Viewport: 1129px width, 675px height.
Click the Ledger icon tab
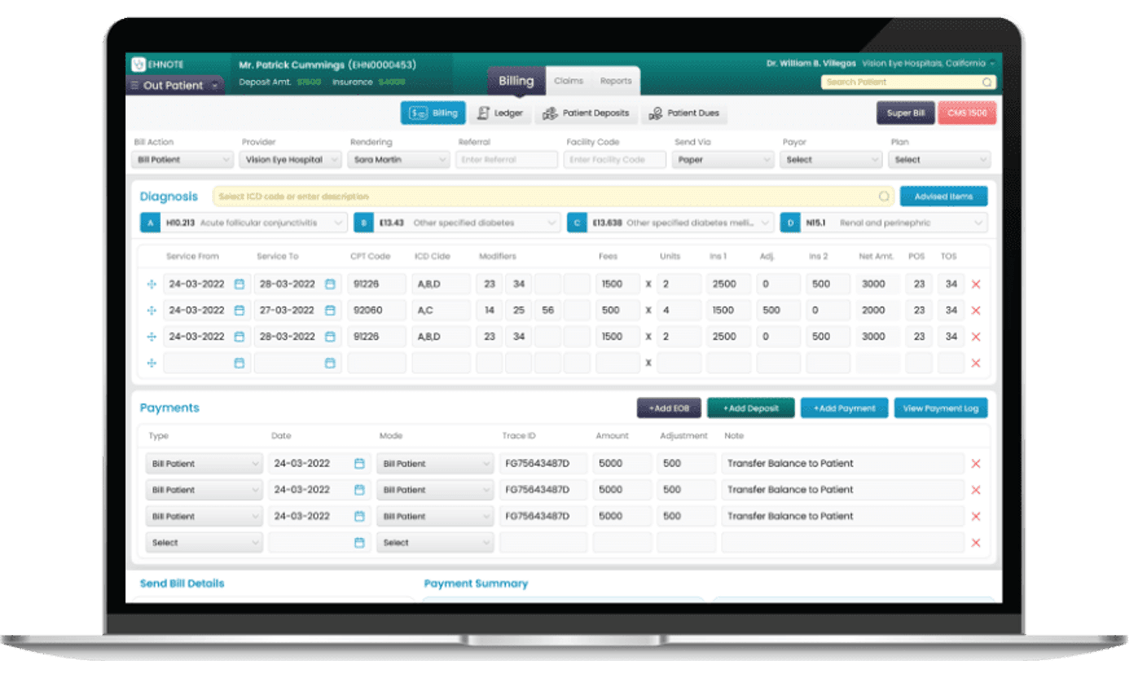tap(500, 113)
